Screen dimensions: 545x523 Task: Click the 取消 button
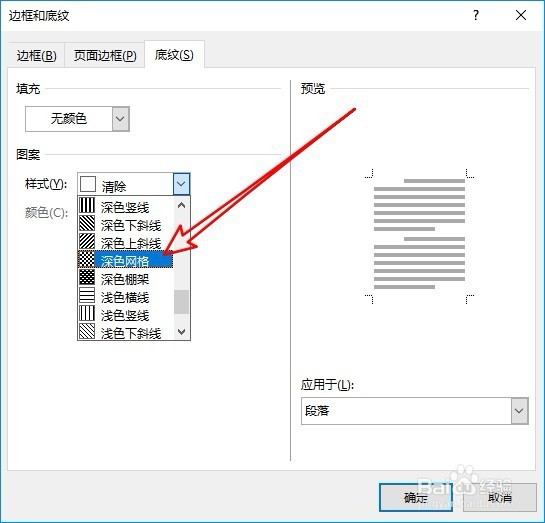pyautogui.click(x=500, y=497)
